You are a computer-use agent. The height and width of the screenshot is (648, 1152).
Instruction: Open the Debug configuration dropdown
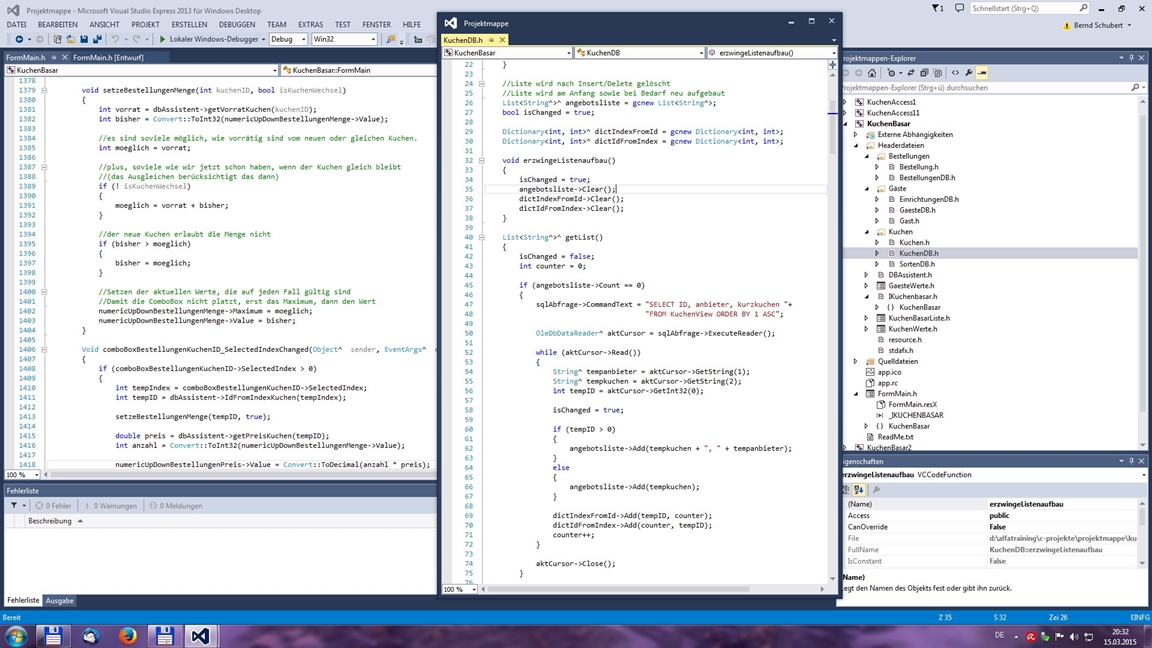(x=287, y=39)
